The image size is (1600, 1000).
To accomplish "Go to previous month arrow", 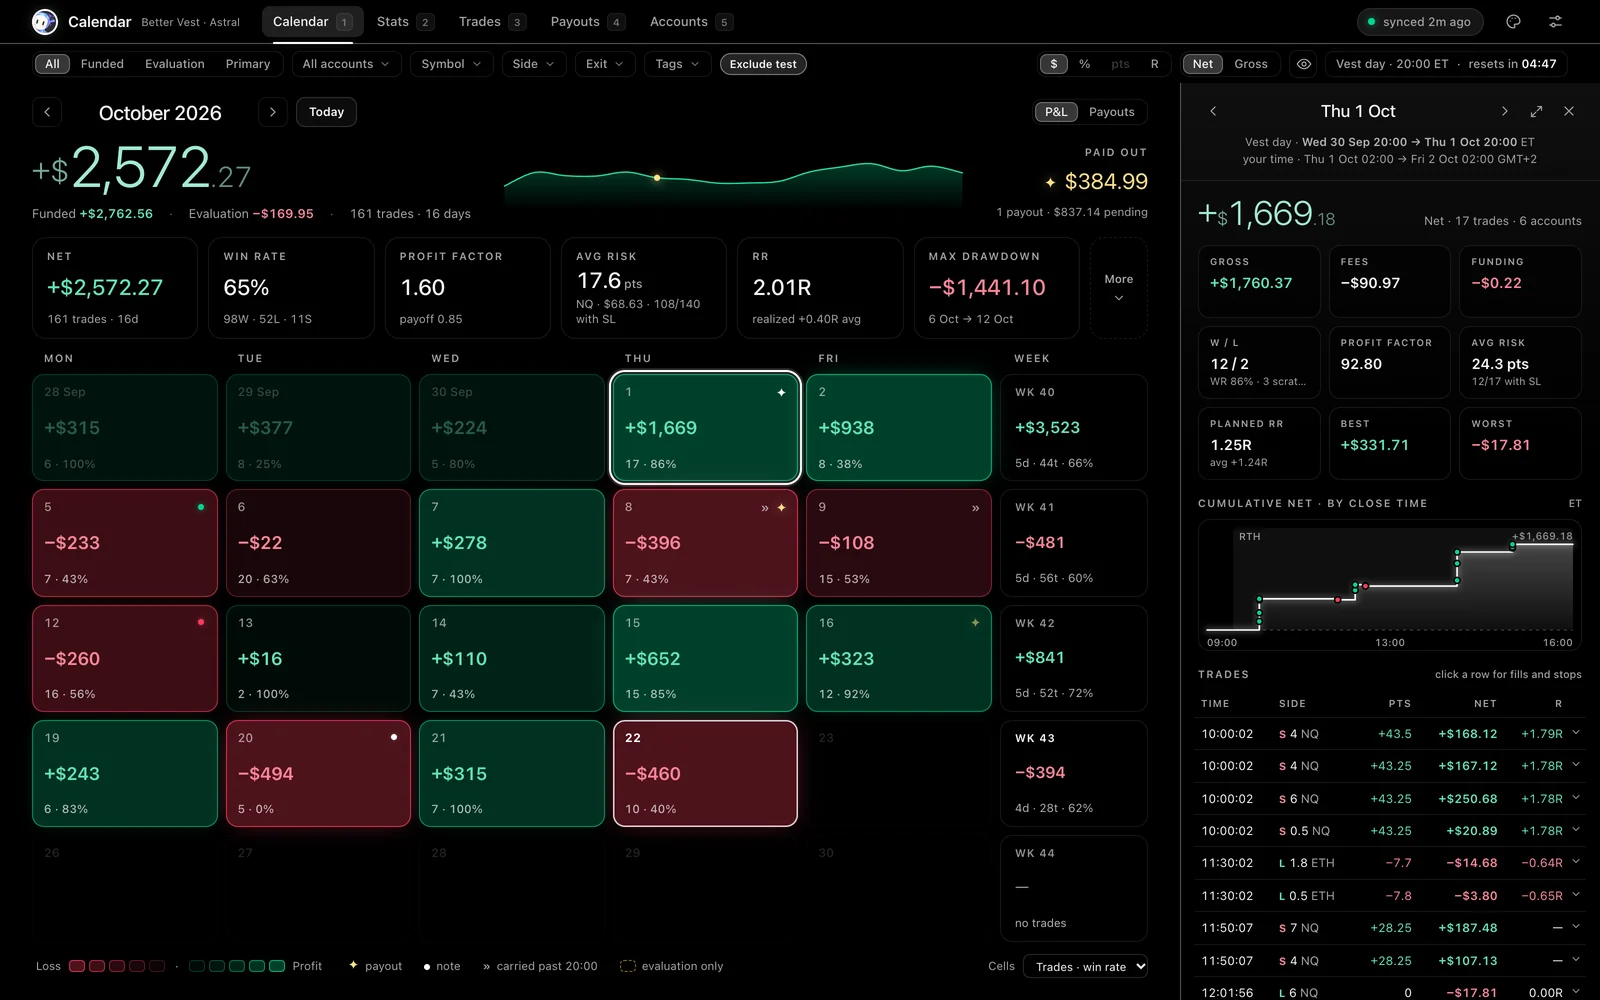I will coord(47,112).
